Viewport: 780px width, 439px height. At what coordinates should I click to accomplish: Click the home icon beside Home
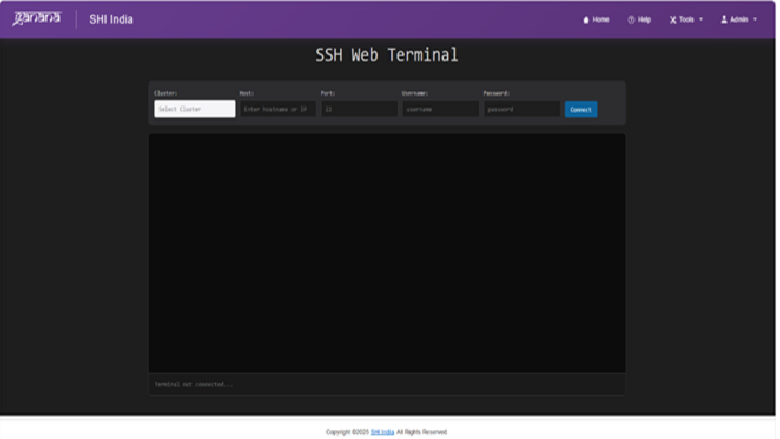tap(586, 20)
